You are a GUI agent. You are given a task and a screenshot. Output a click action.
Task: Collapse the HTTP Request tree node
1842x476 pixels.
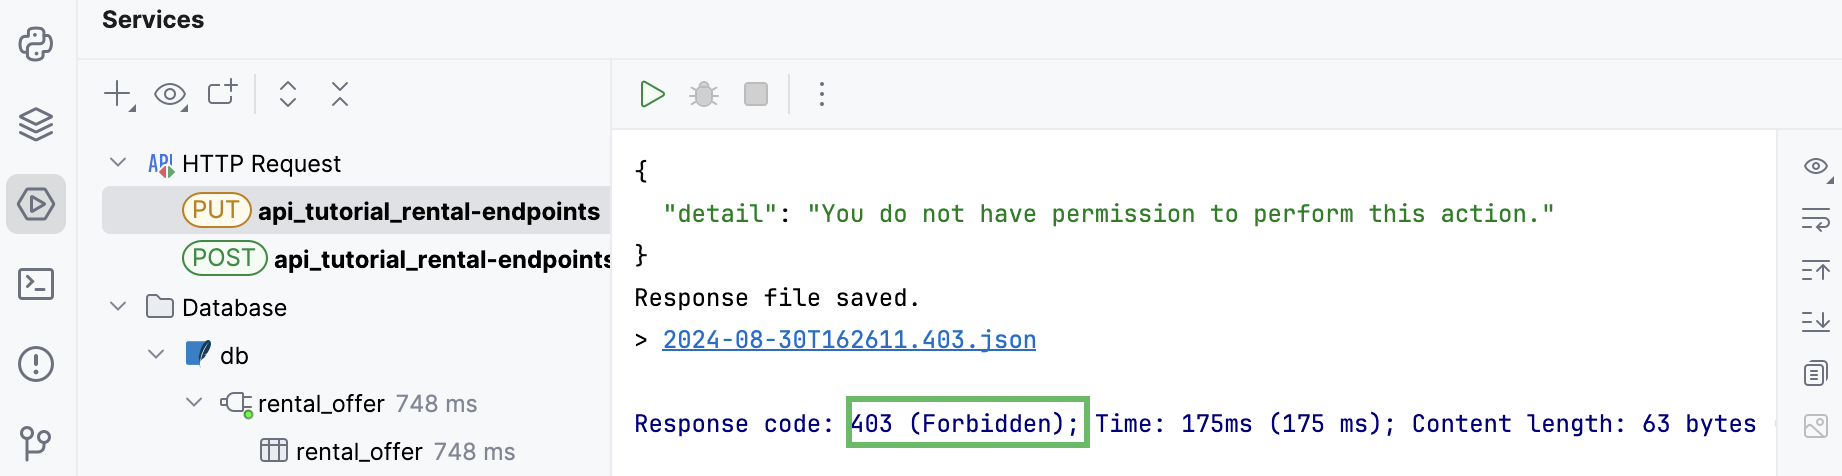(x=118, y=163)
